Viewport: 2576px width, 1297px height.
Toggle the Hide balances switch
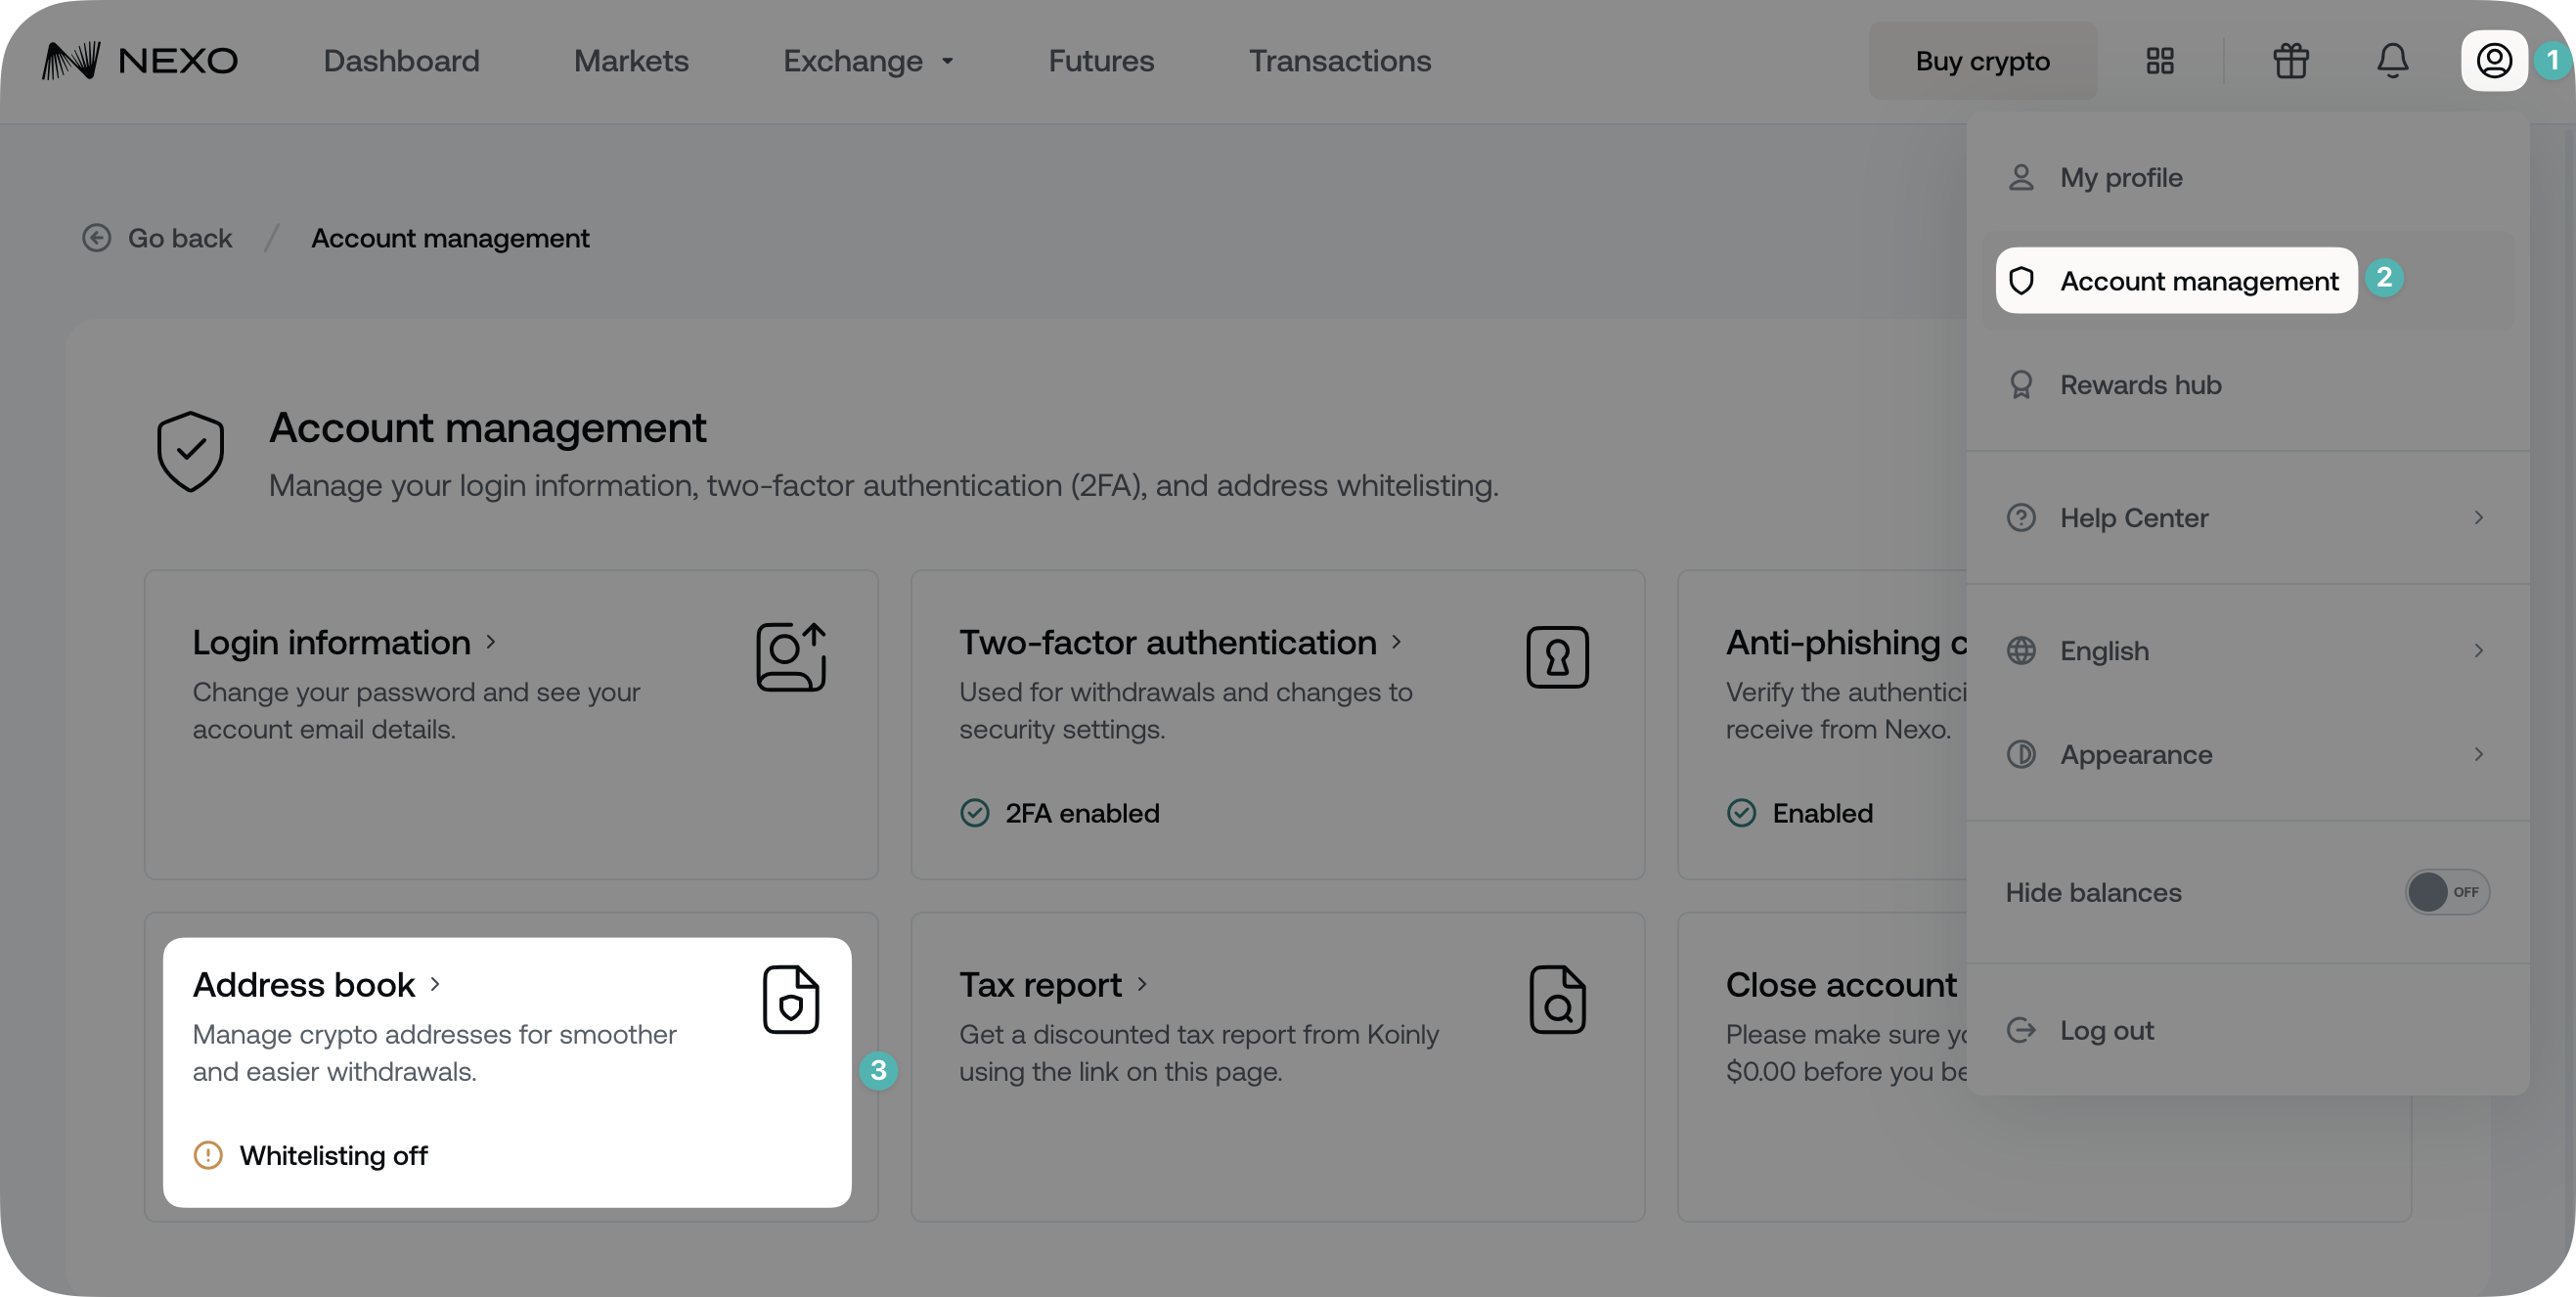[2446, 892]
